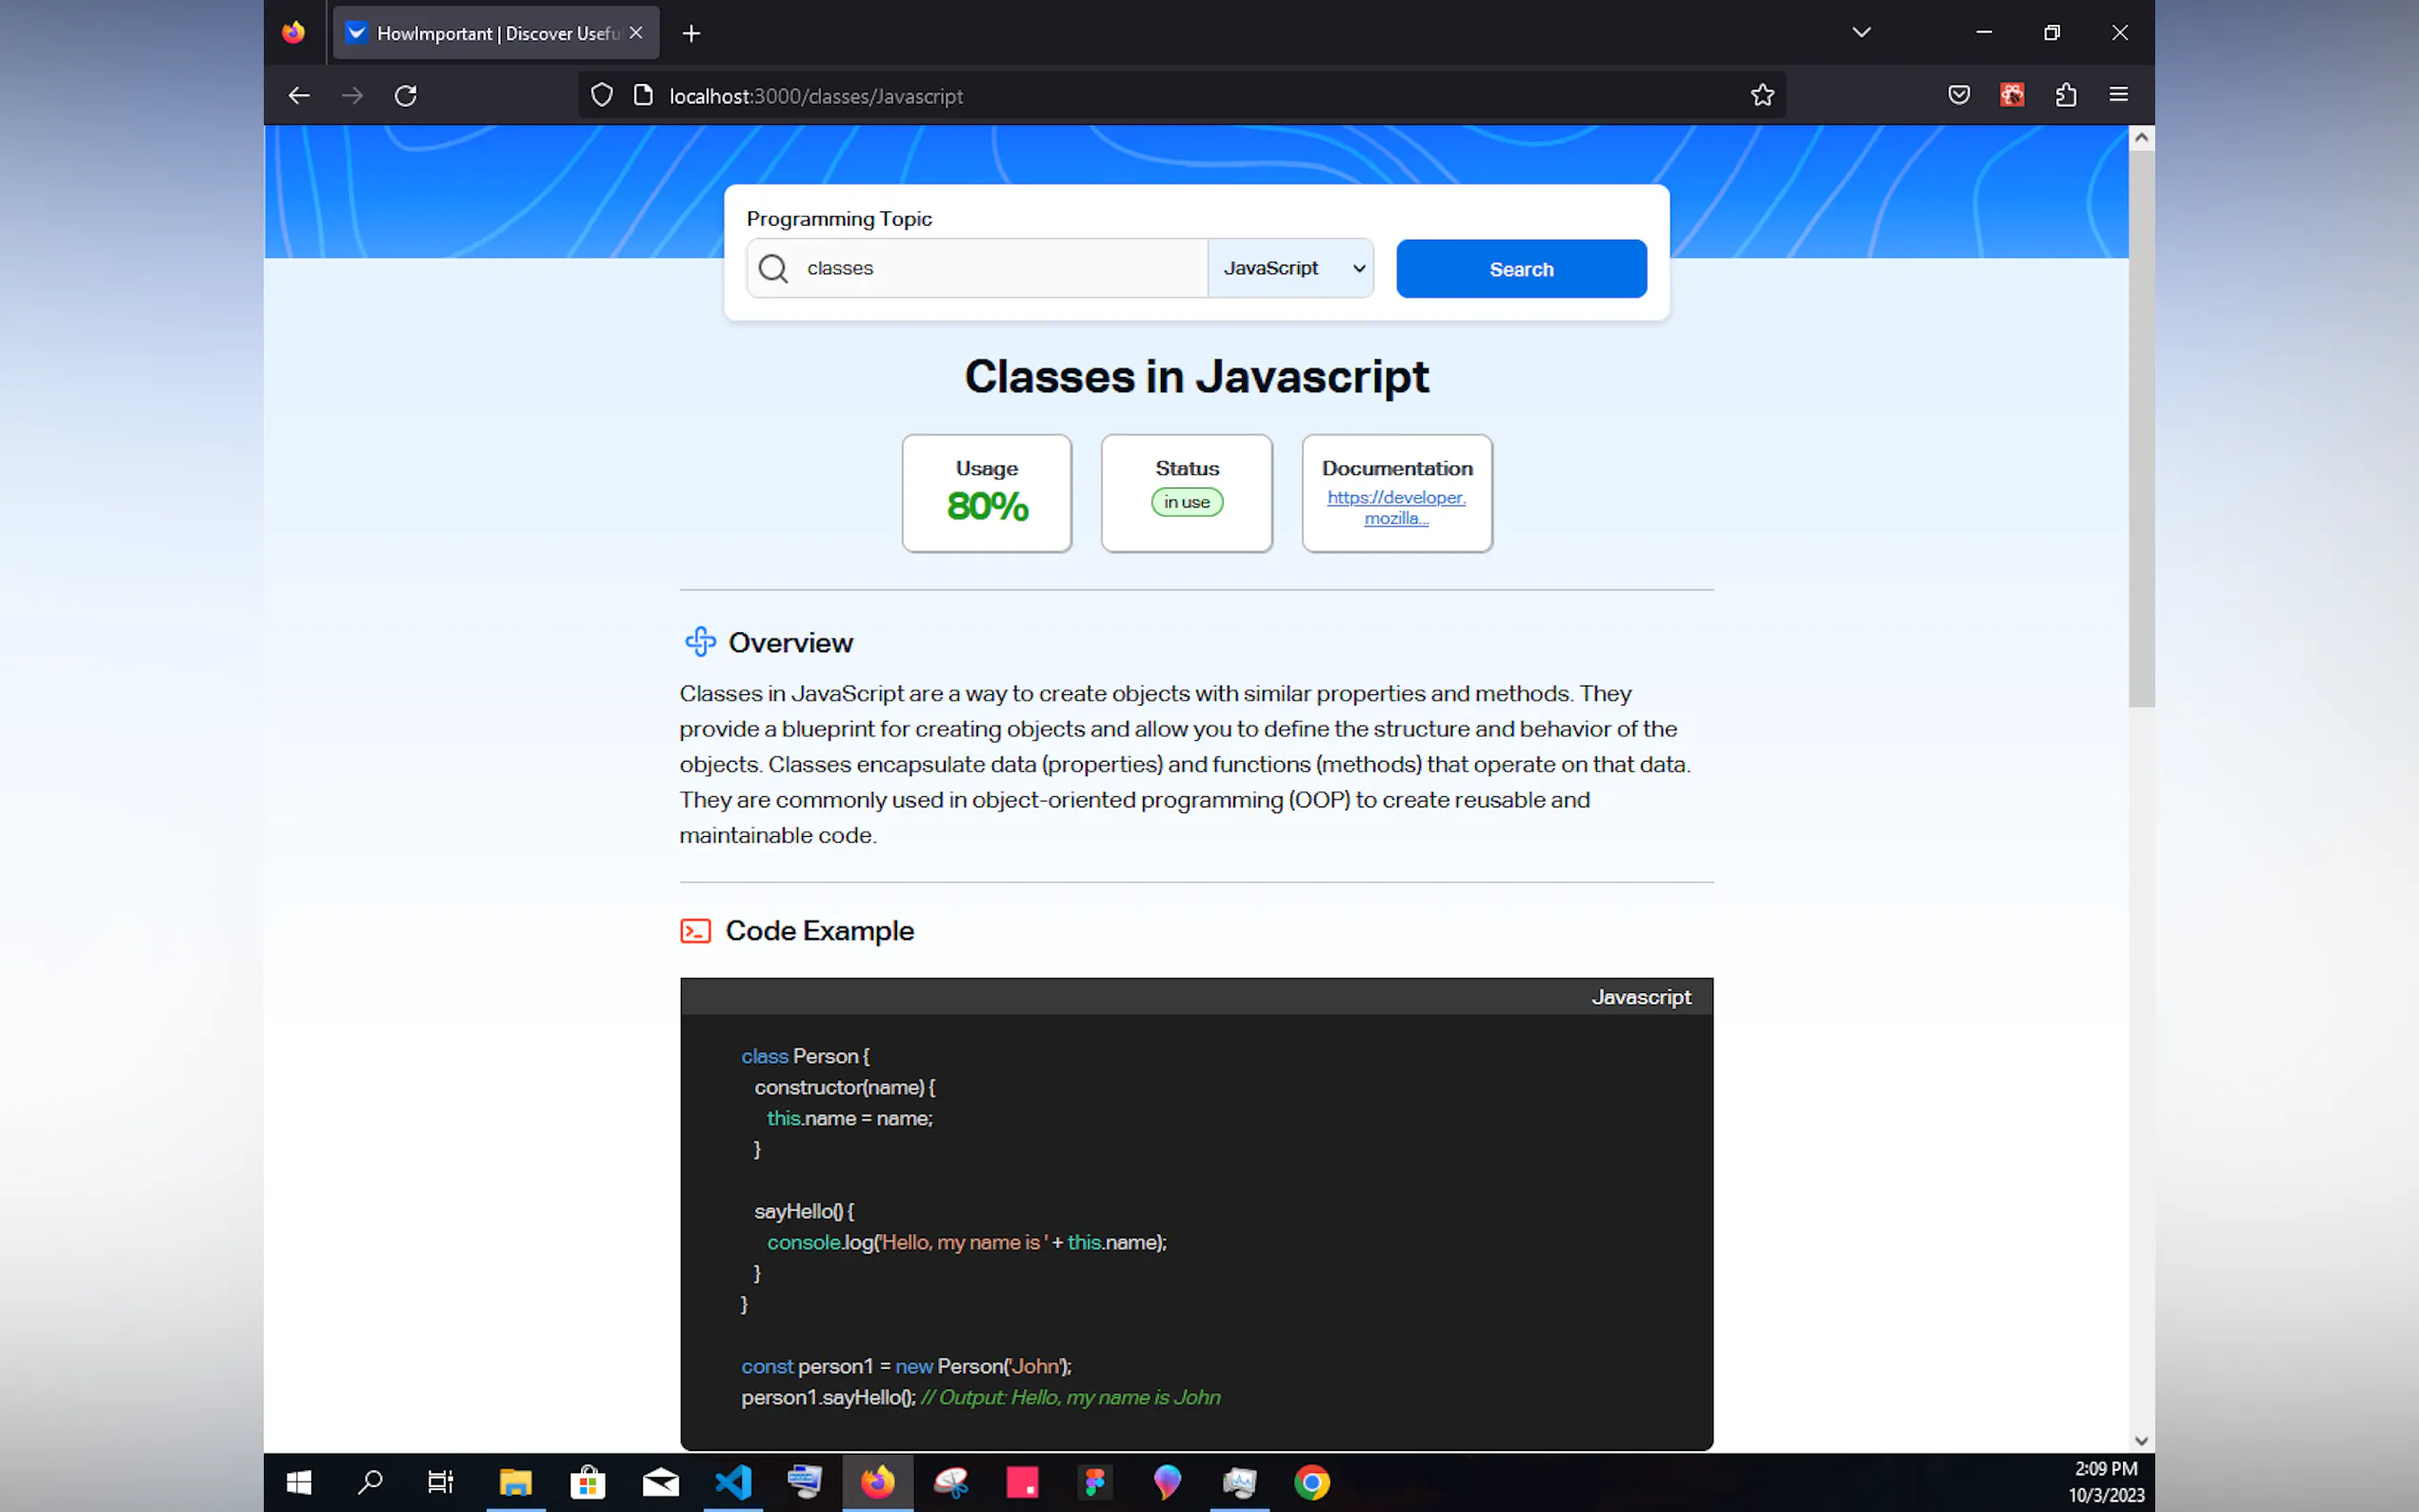The width and height of the screenshot is (2419, 1512).
Task: Click the tracking protection shield icon
Action: [x=601, y=96]
